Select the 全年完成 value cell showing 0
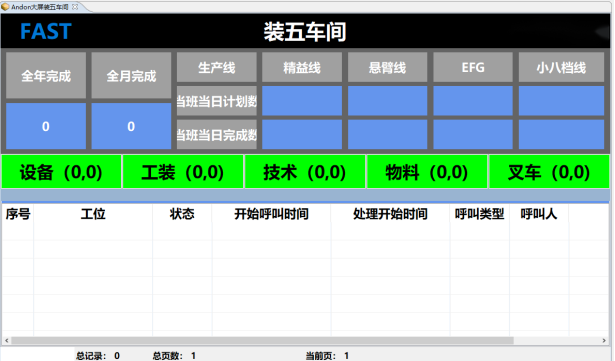 [46, 126]
